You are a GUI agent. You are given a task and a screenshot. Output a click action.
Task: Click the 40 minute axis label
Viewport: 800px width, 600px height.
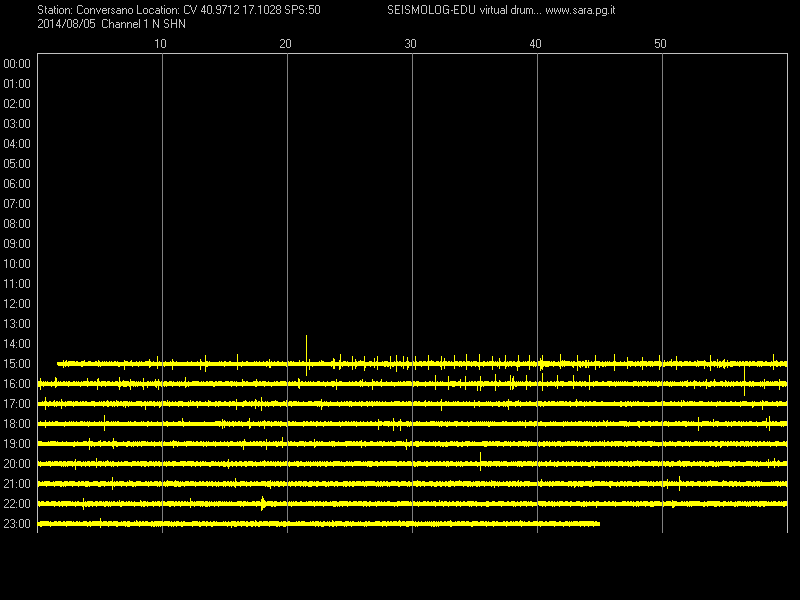pos(535,44)
